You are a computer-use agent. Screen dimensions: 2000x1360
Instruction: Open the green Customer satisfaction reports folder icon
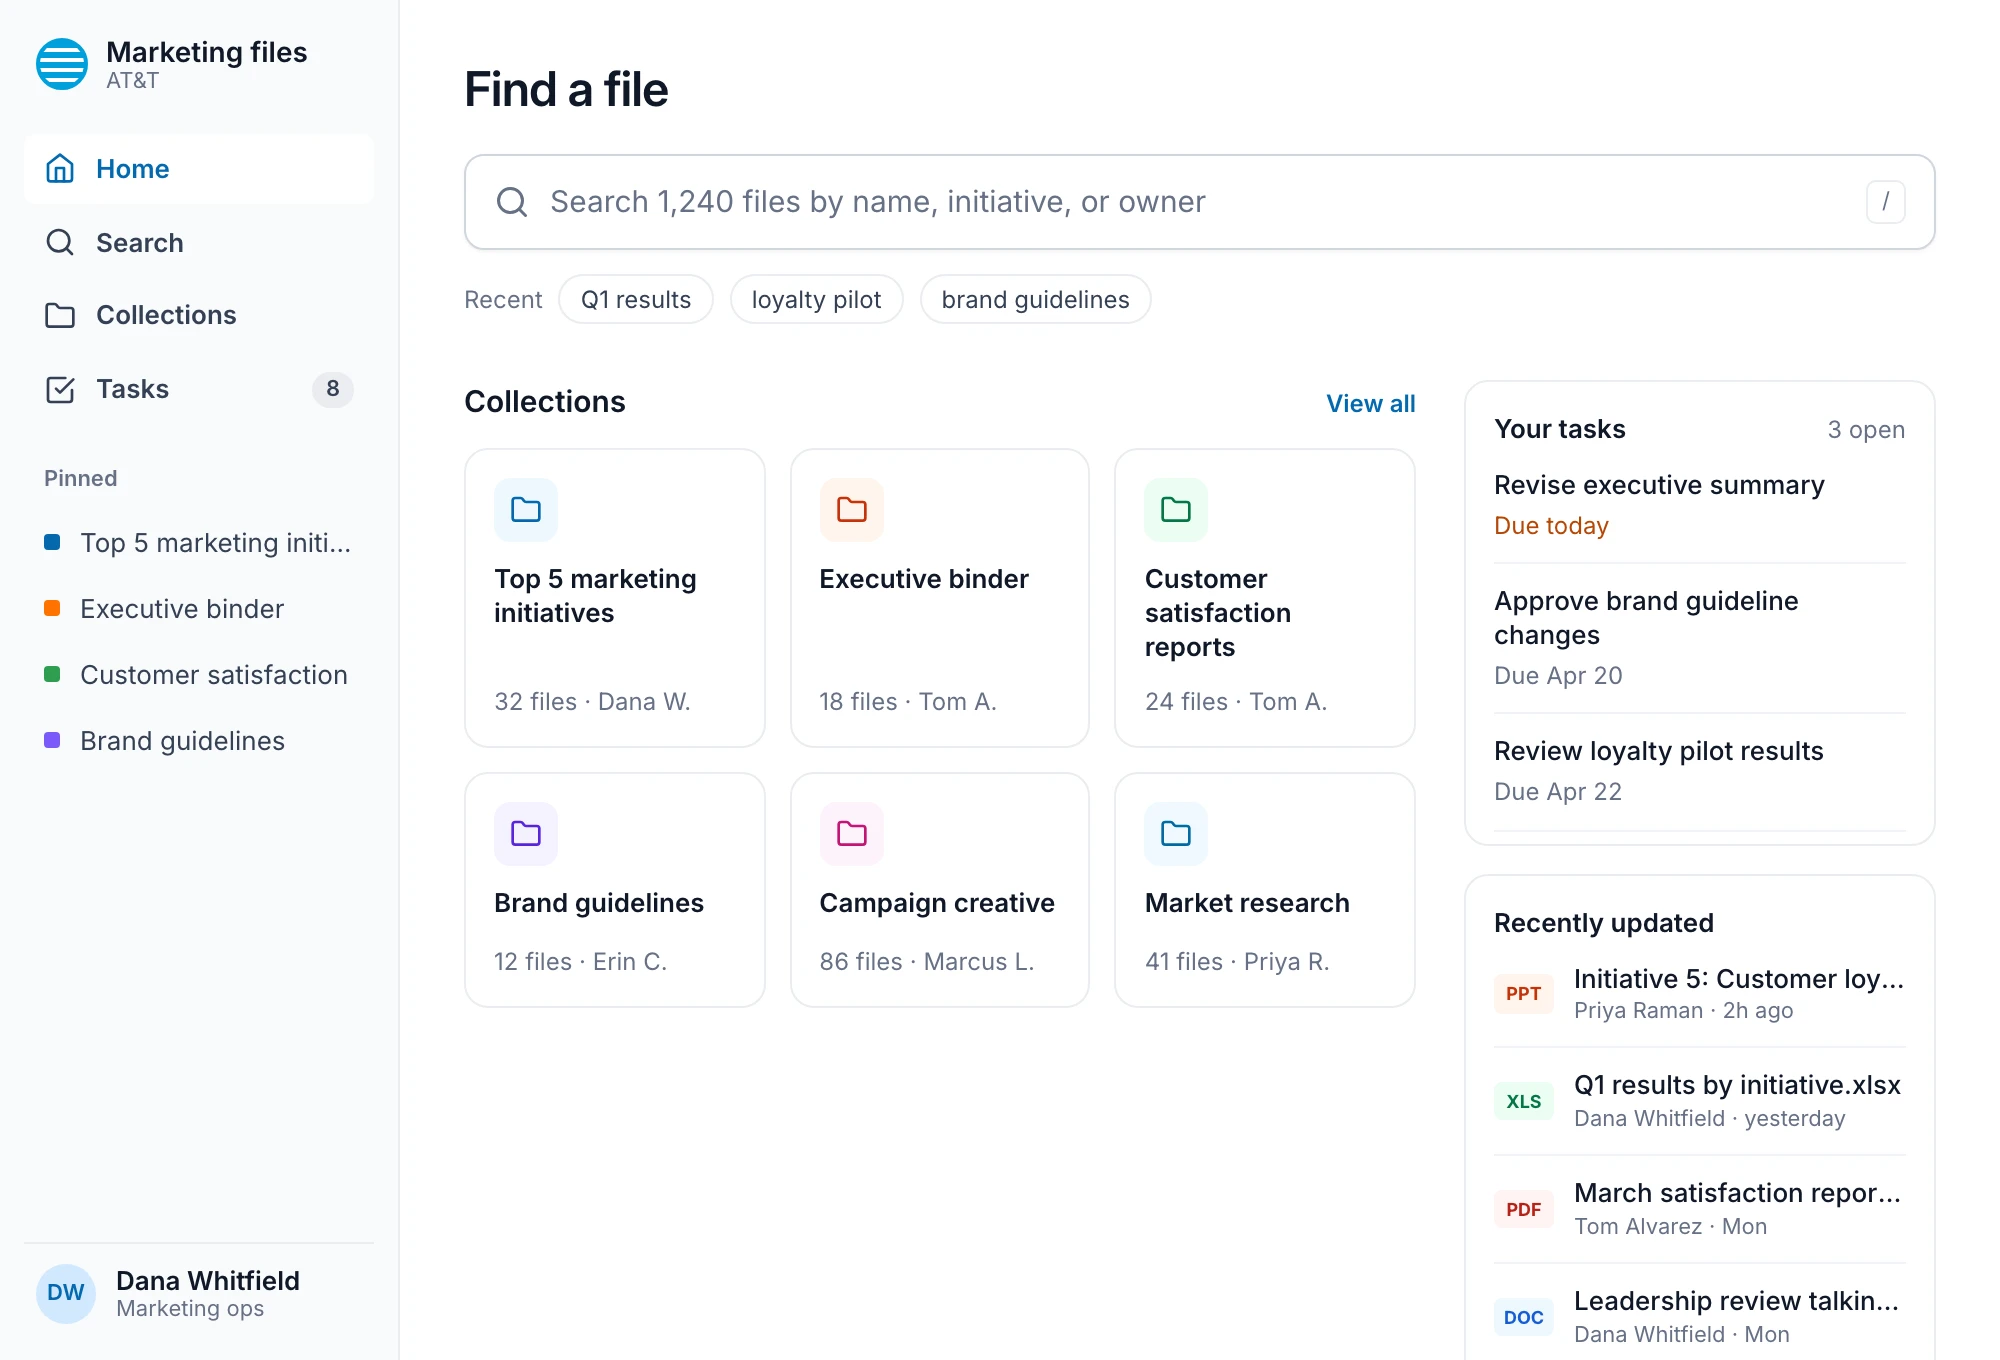click(x=1176, y=510)
